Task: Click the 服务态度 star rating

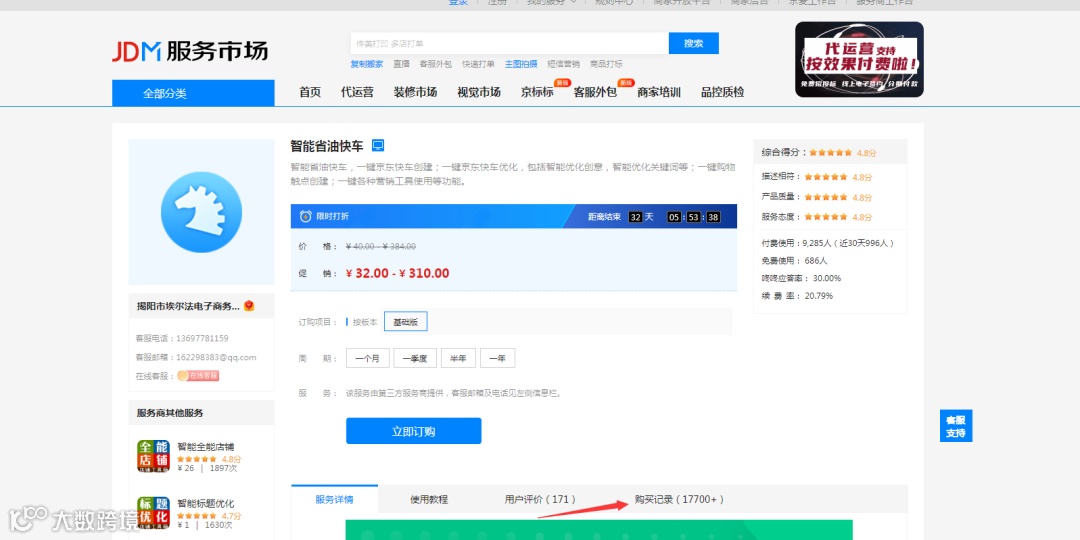Action: point(826,217)
